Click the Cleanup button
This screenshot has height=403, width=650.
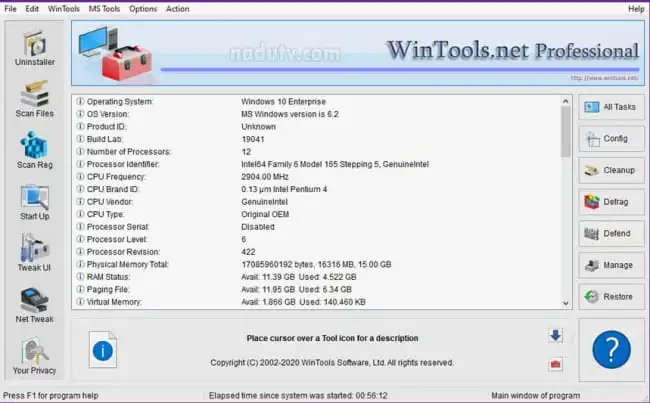click(x=611, y=170)
